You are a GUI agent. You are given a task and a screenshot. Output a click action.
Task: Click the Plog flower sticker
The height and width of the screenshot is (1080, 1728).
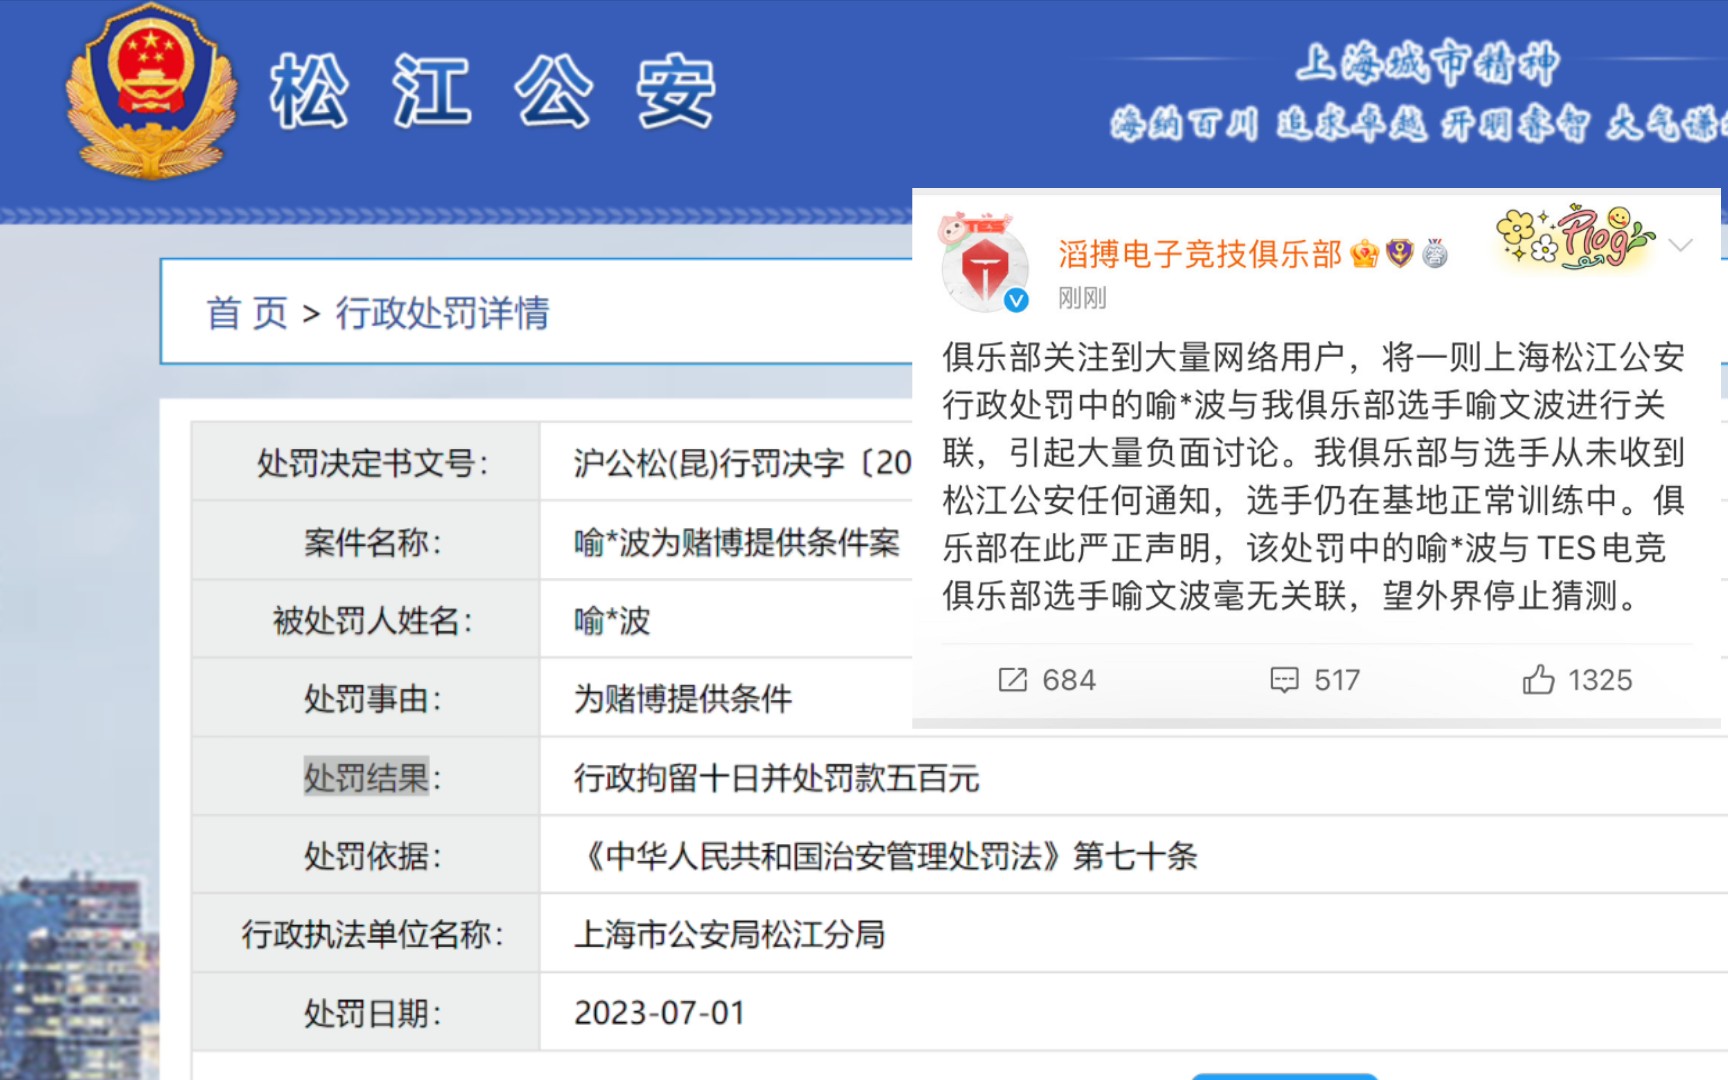click(x=1574, y=237)
